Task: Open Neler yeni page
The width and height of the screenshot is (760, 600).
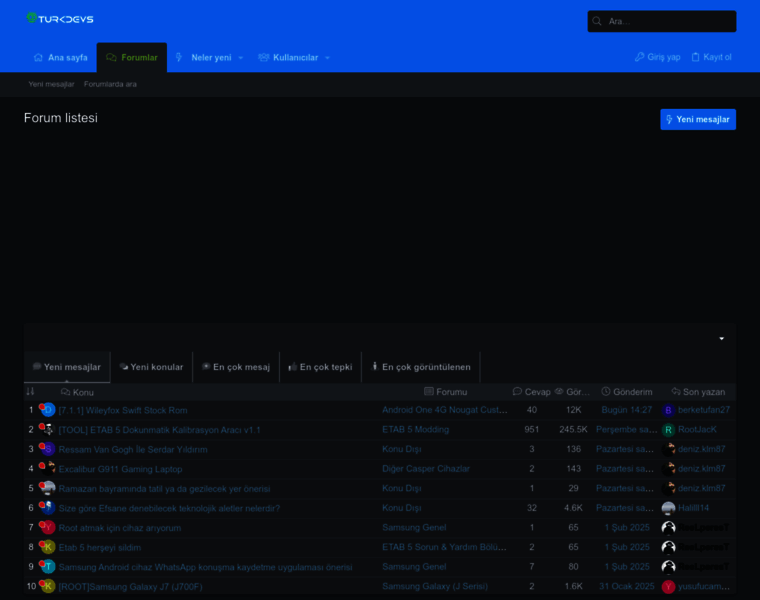Action: [211, 58]
